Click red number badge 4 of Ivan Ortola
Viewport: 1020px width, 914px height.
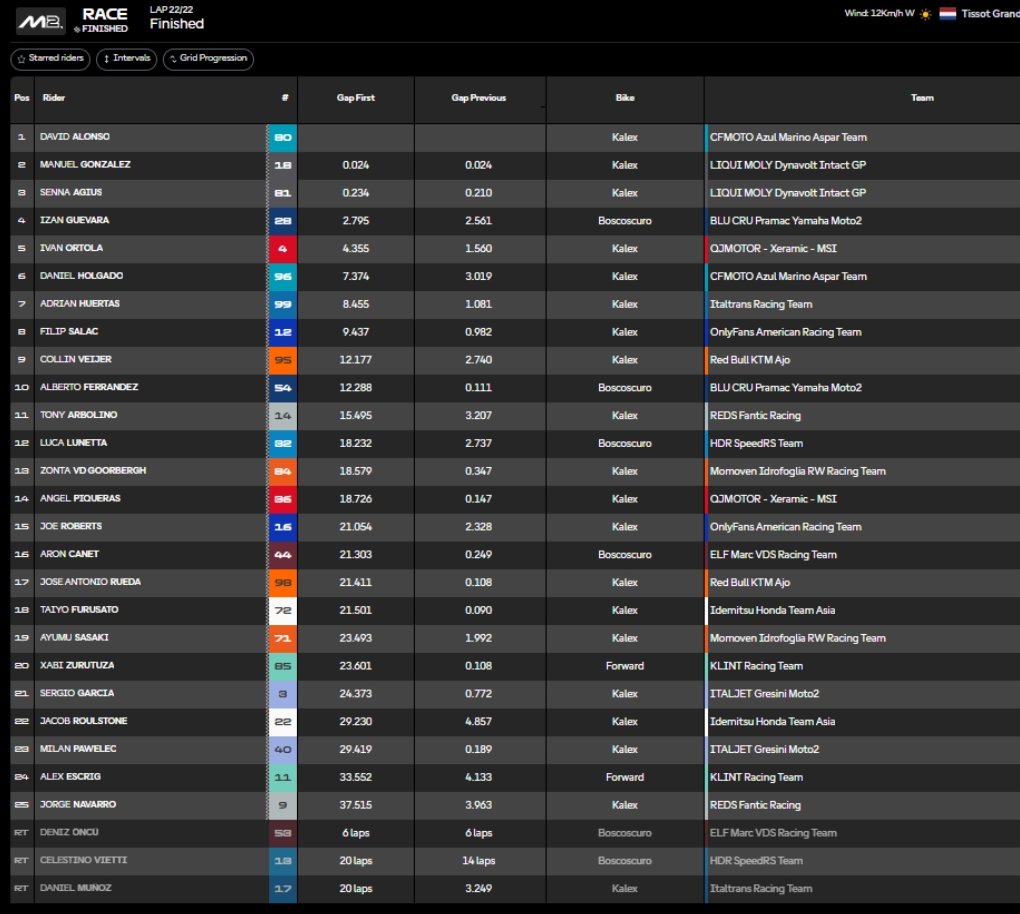coord(282,249)
